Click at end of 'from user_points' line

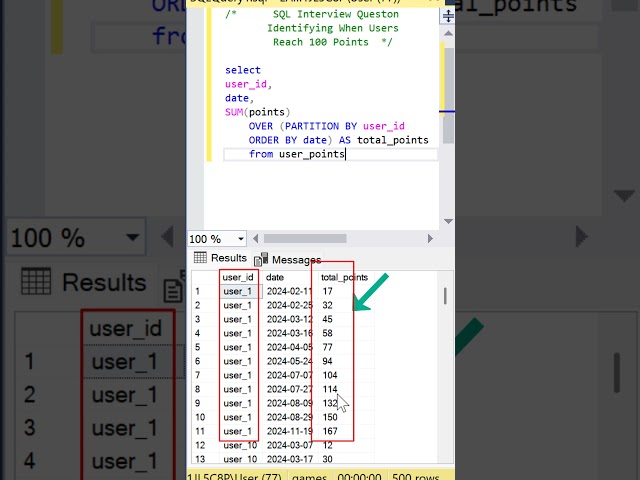click(x=345, y=154)
